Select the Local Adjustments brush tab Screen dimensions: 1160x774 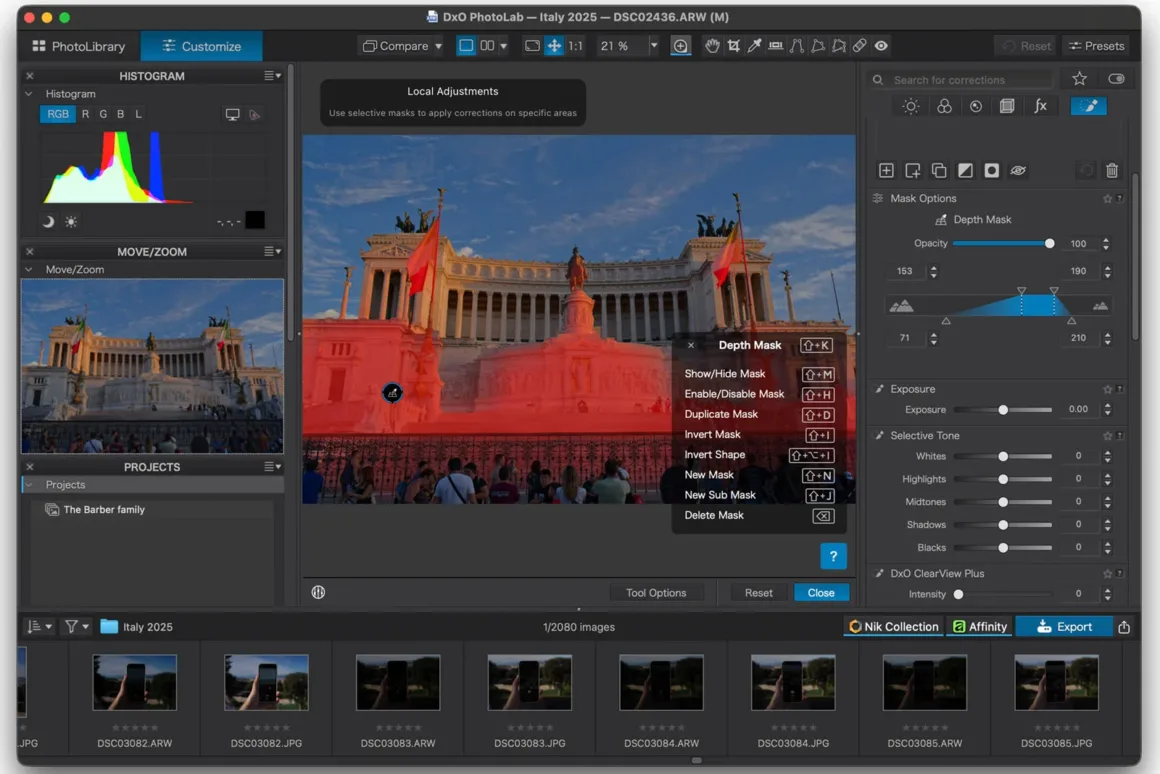1088,107
